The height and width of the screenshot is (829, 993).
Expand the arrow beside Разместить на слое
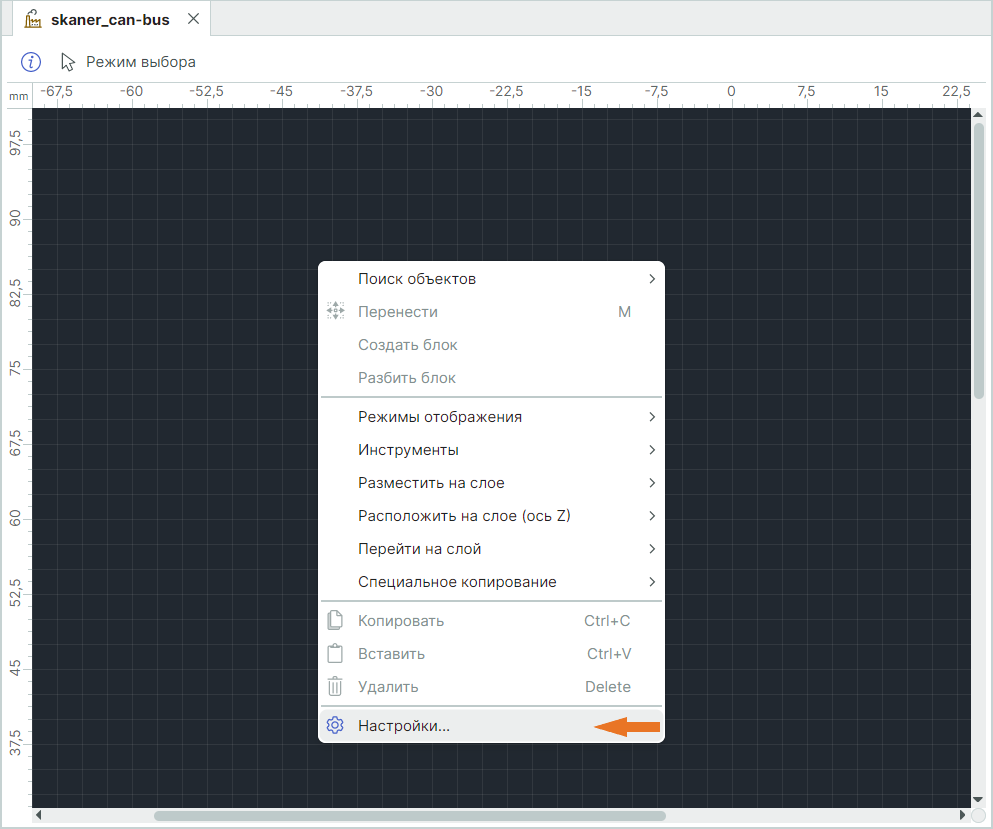click(652, 483)
